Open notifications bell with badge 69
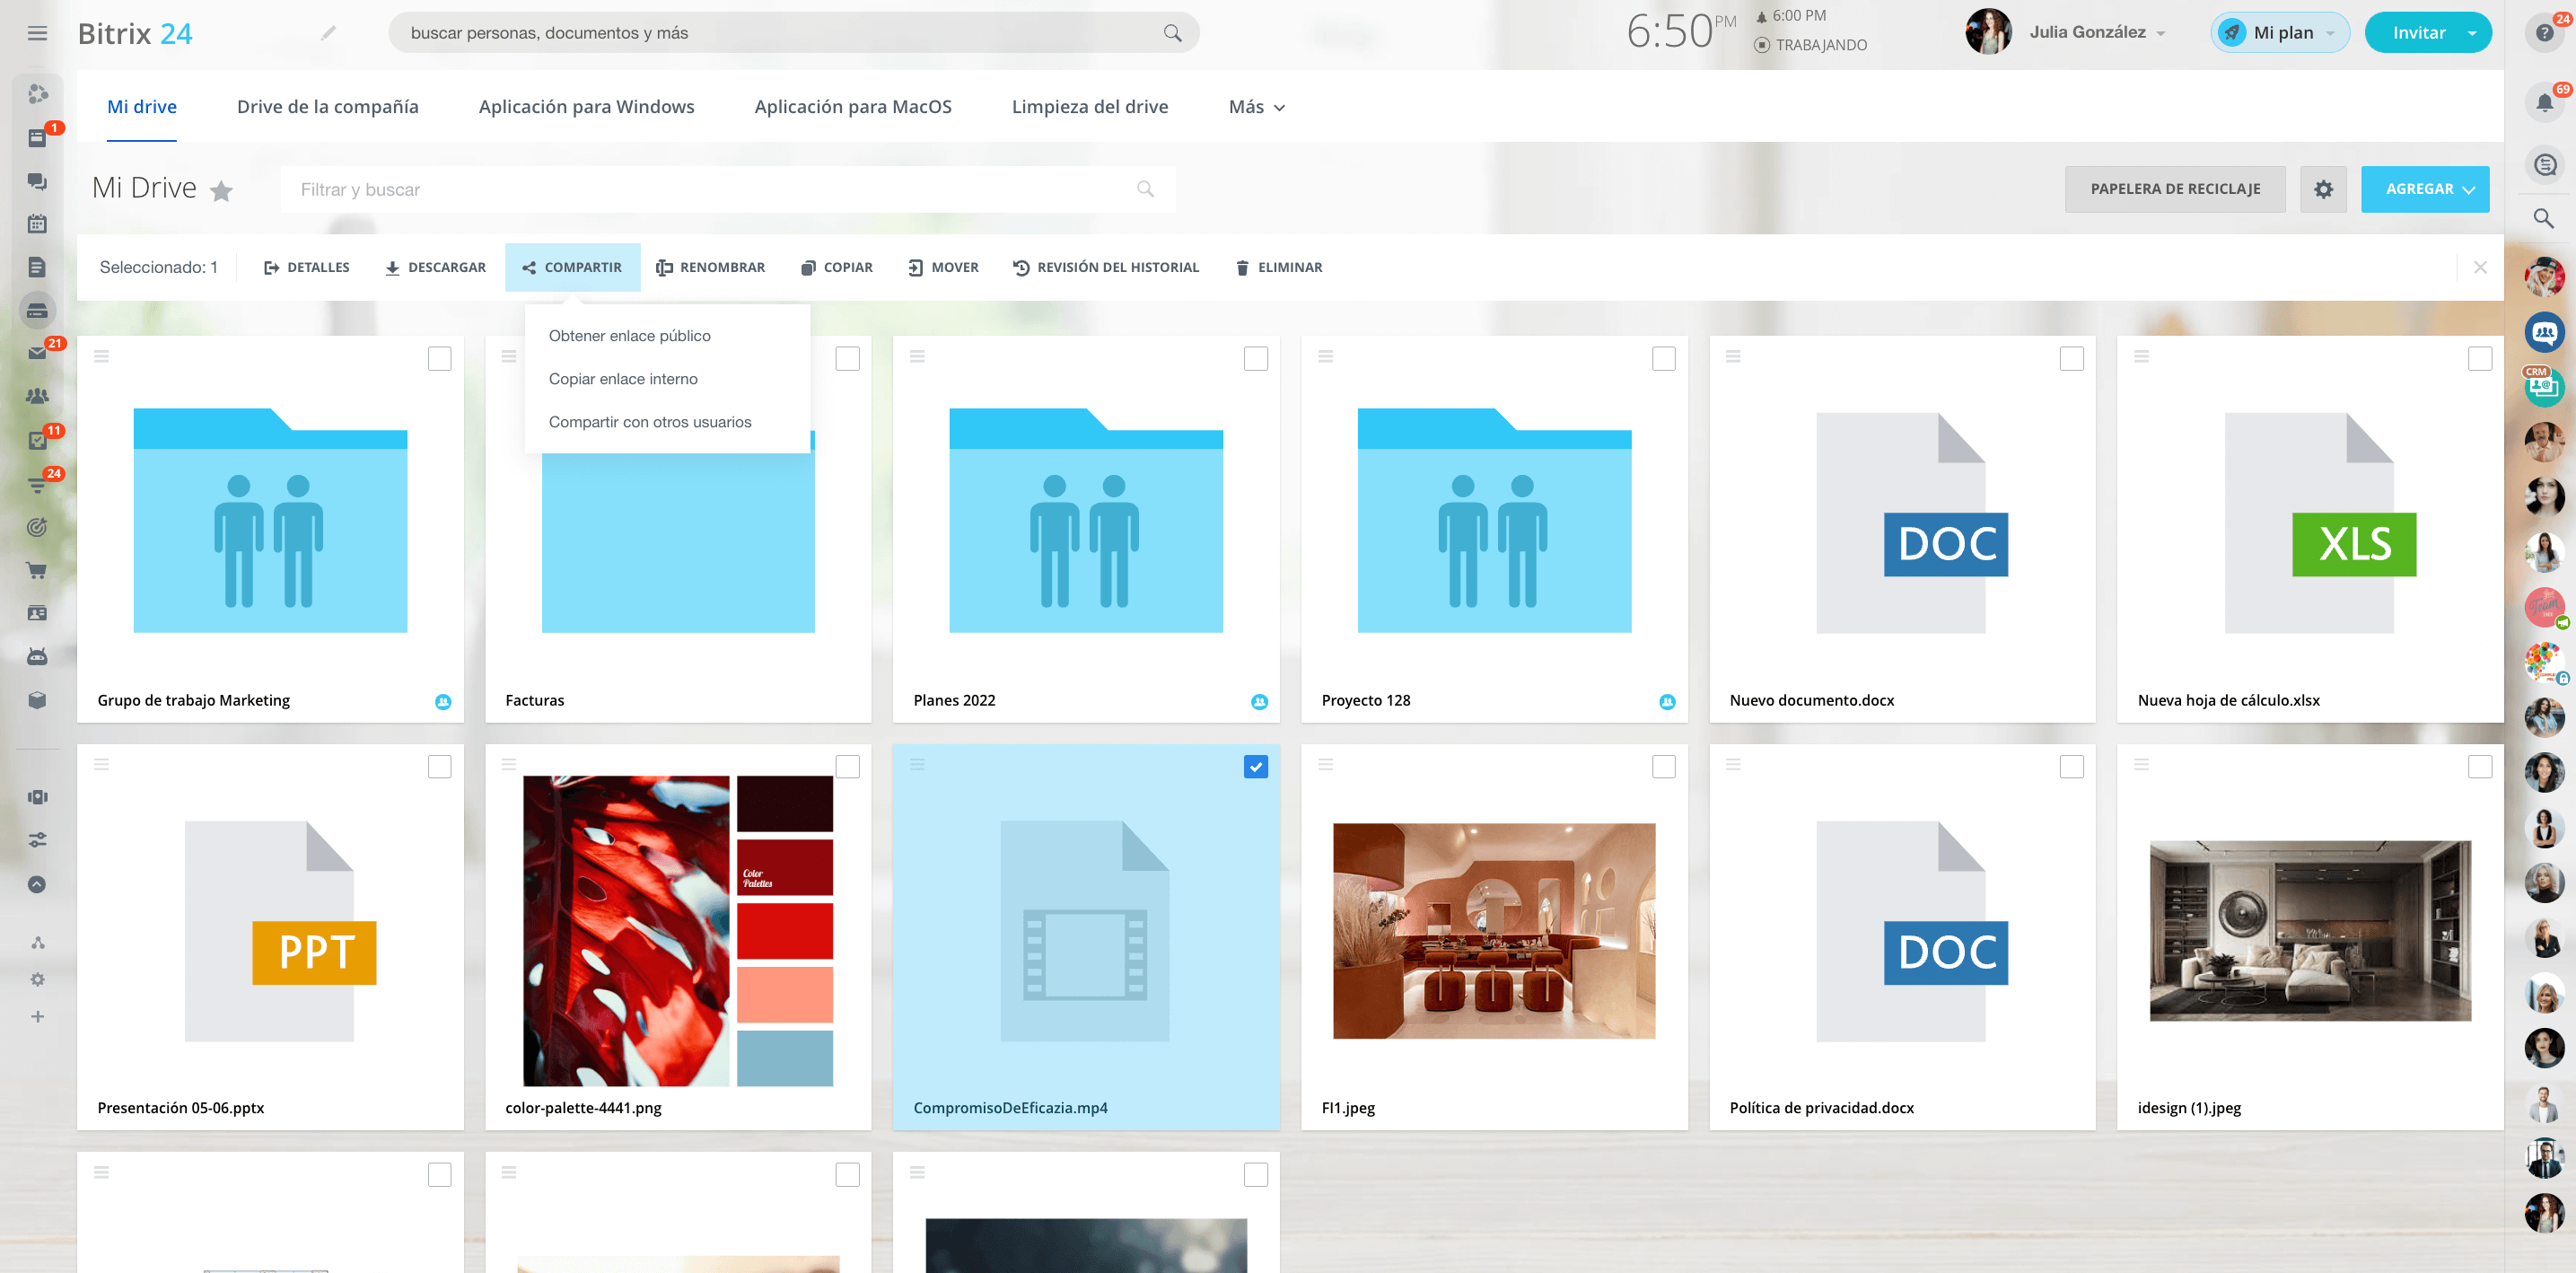Screen dimensions: 2576x1273 (2544, 102)
